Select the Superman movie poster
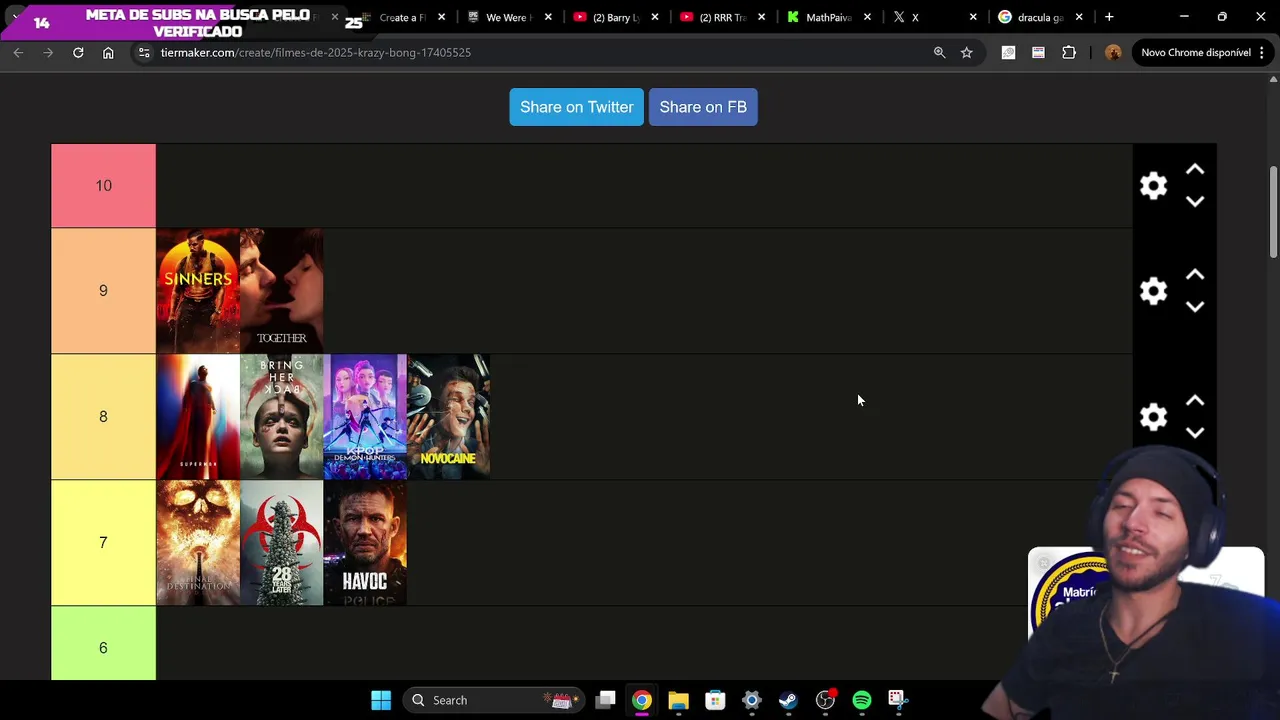Viewport: 1280px width, 720px height. (x=198, y=417)
